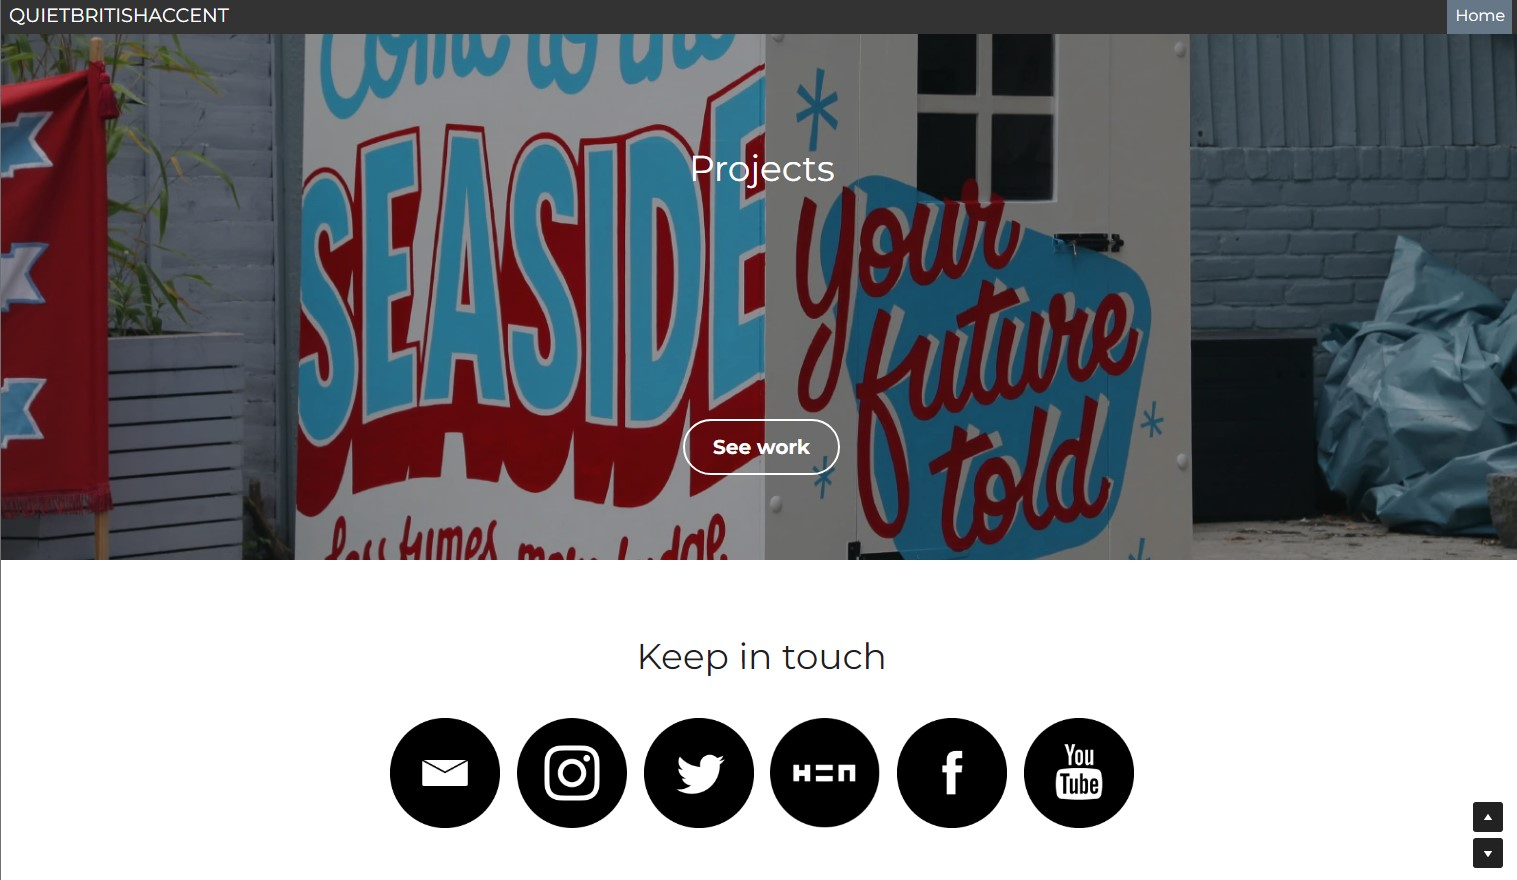Click the white window in the photo

click(985, 115)
